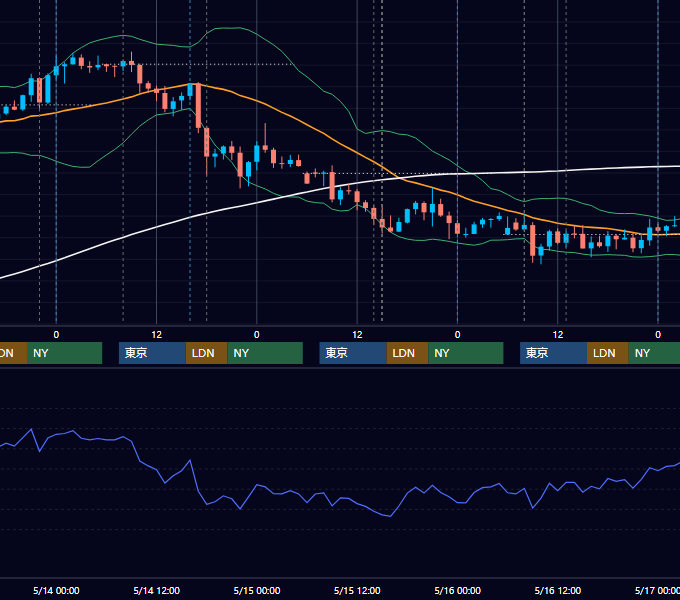Click the NY session block spanning 5/15 00:00
The image size is (680, 600).
(265, 353)
